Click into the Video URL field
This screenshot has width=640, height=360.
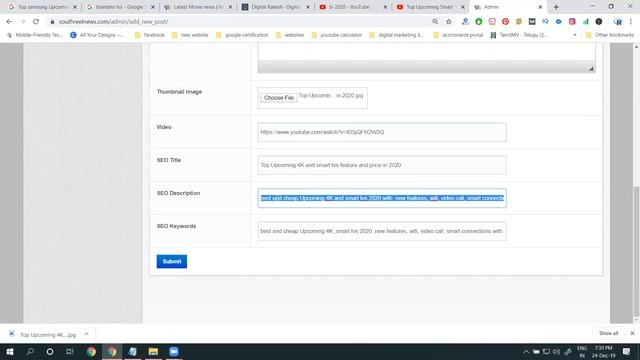(x=382, y=132)
